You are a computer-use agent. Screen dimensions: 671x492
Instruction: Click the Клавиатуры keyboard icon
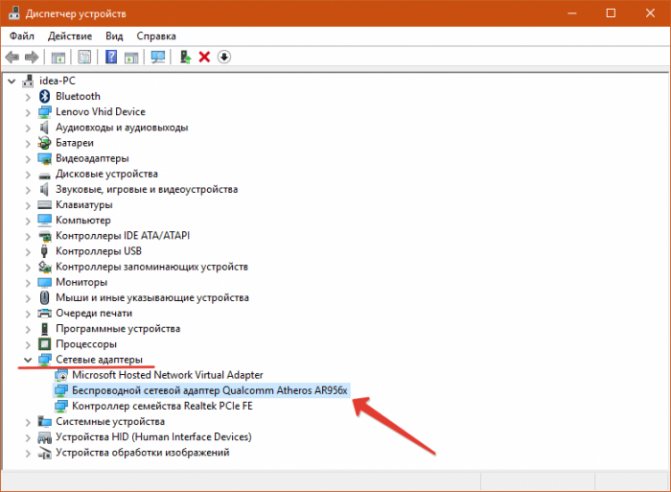pos(45,205)
